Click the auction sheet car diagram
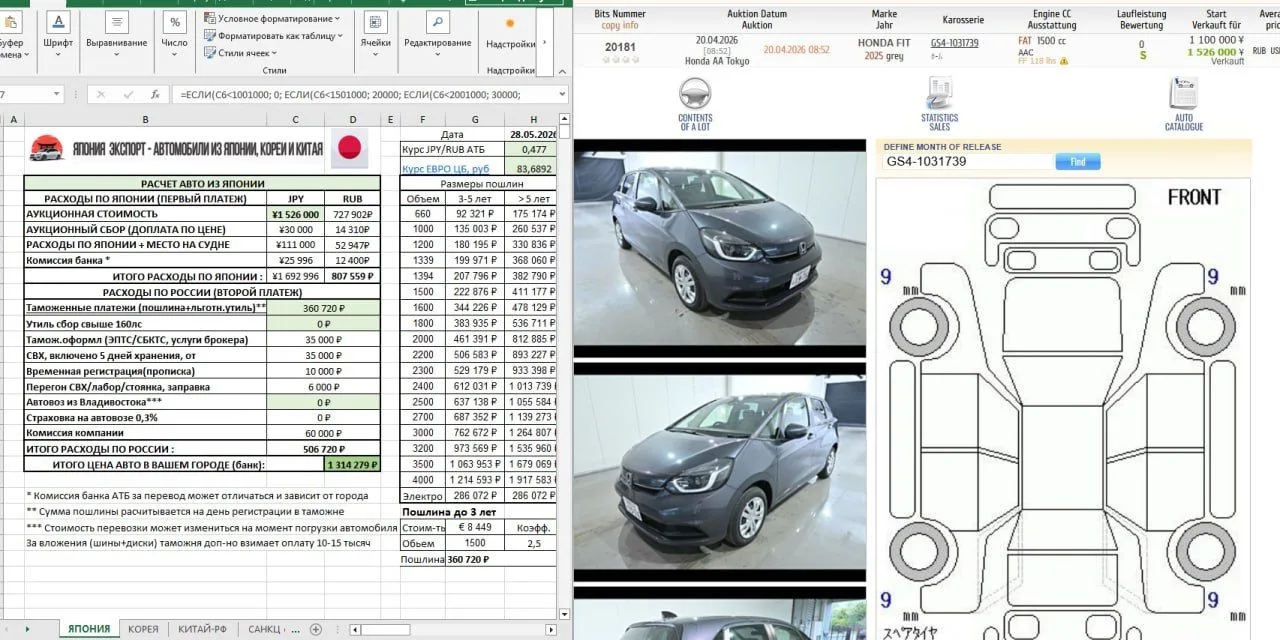The image size is (1280, 640). click(1062, 410)
